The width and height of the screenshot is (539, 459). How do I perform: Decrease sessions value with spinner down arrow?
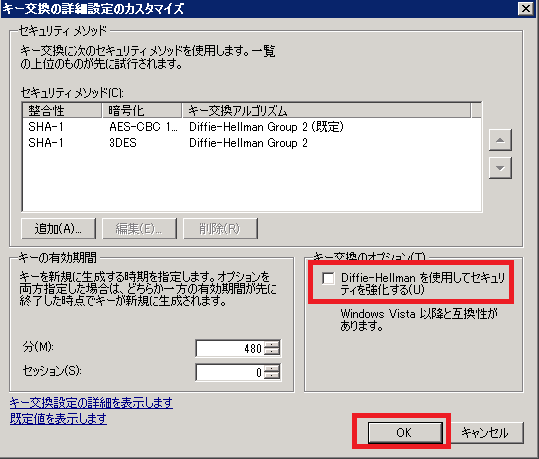272,376
